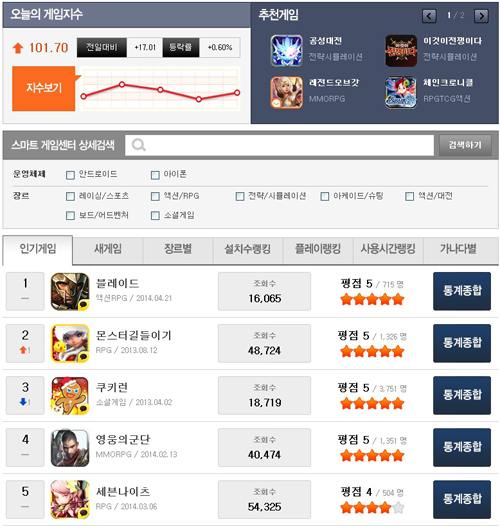Go to previous recommended games page arrow
Viewport: 500px width, 526px height.
[x=429, y=16]
